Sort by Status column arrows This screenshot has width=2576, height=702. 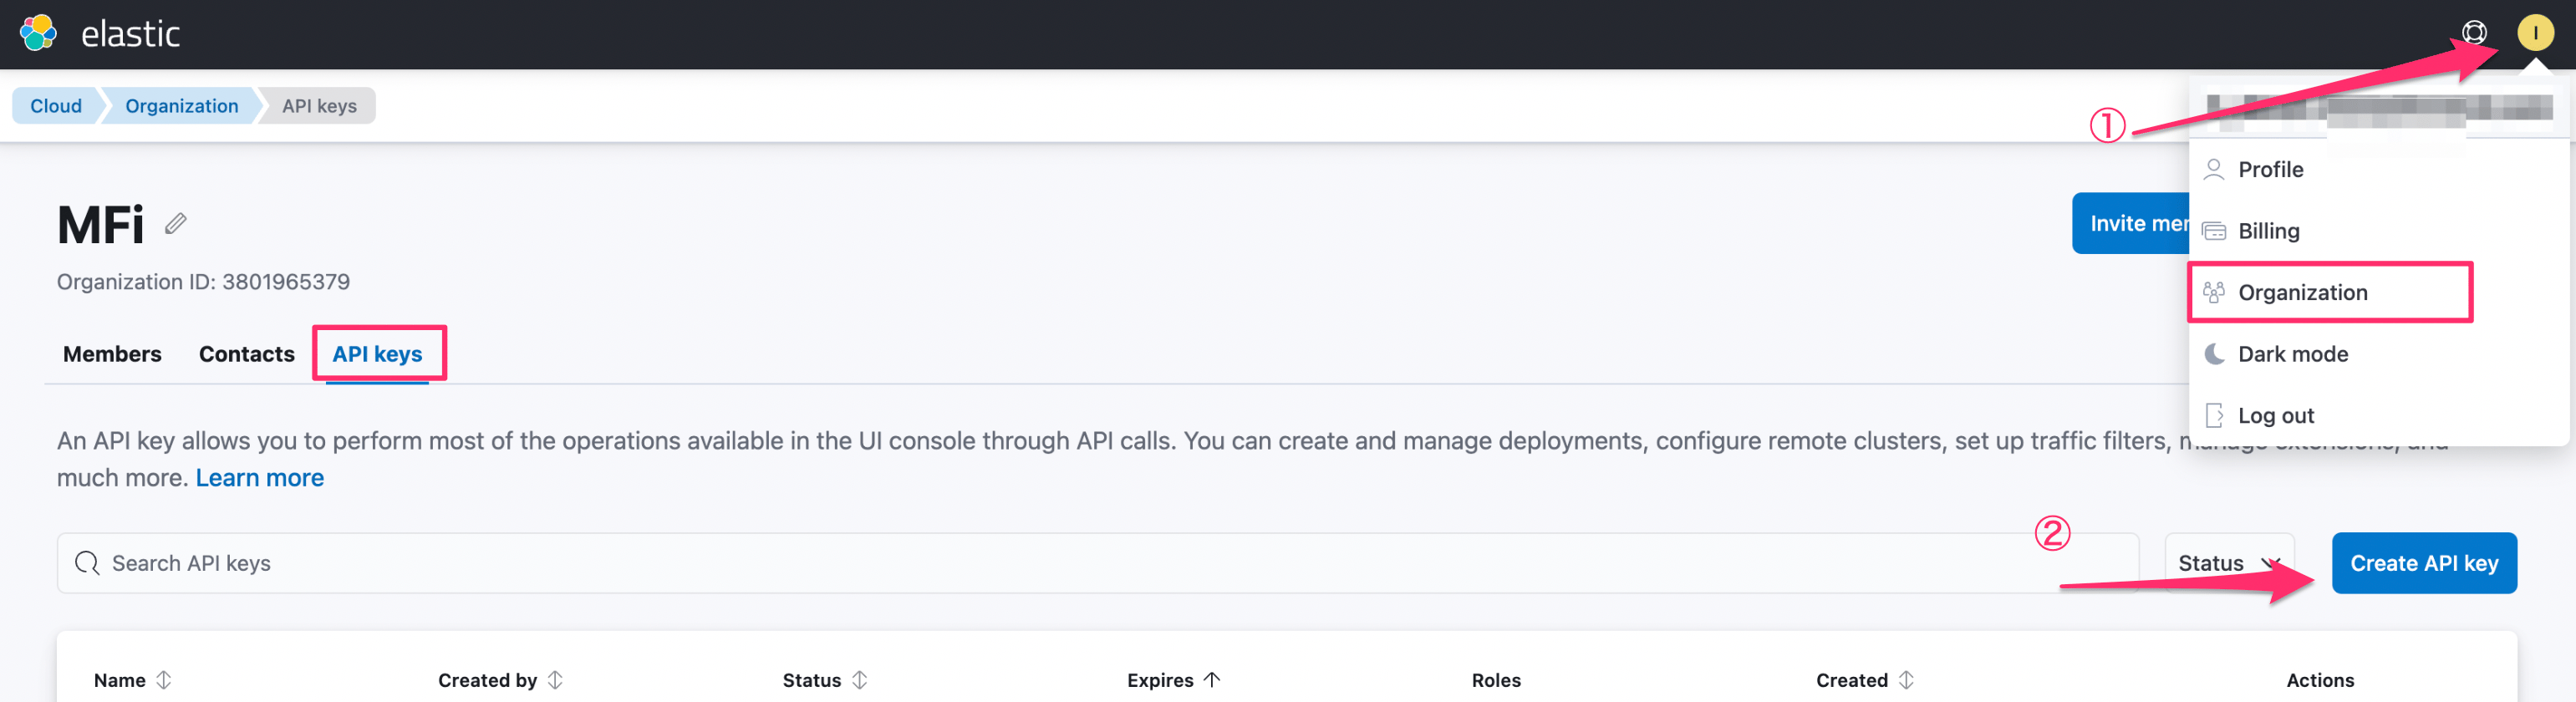click(x=860, y=680)
